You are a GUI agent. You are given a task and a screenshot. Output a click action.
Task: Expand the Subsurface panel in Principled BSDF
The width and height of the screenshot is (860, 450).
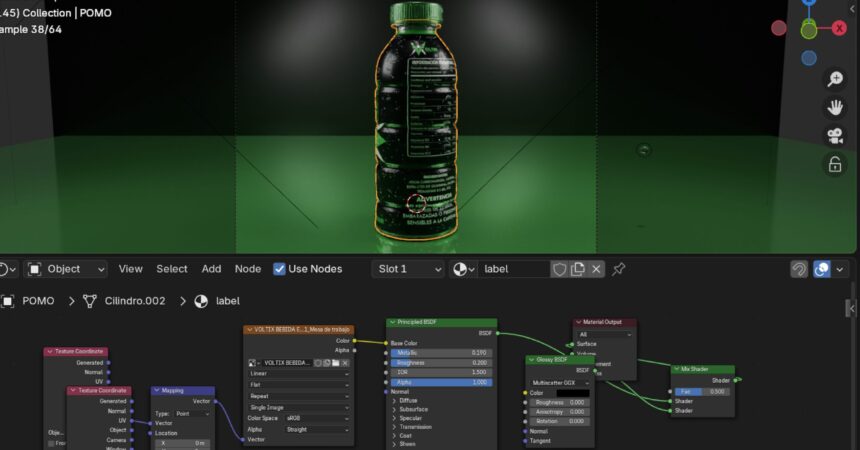(394, 410)
